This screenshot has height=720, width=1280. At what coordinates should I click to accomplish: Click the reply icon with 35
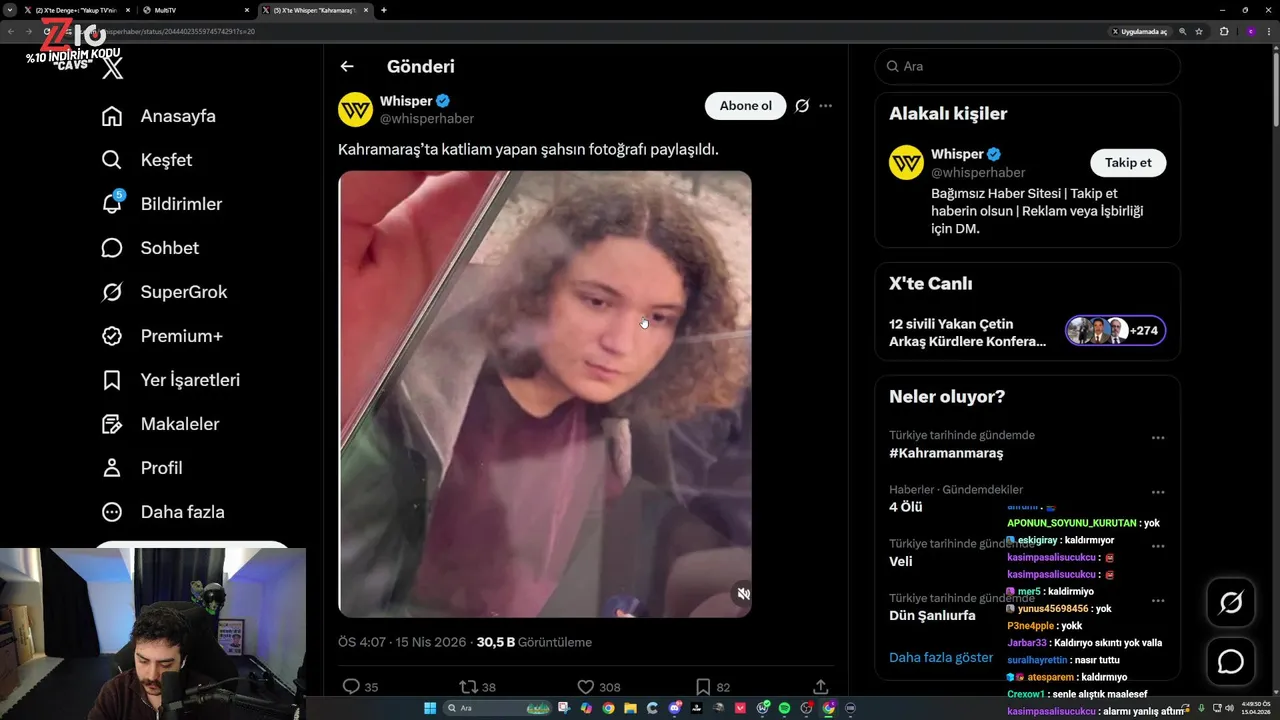351,687
